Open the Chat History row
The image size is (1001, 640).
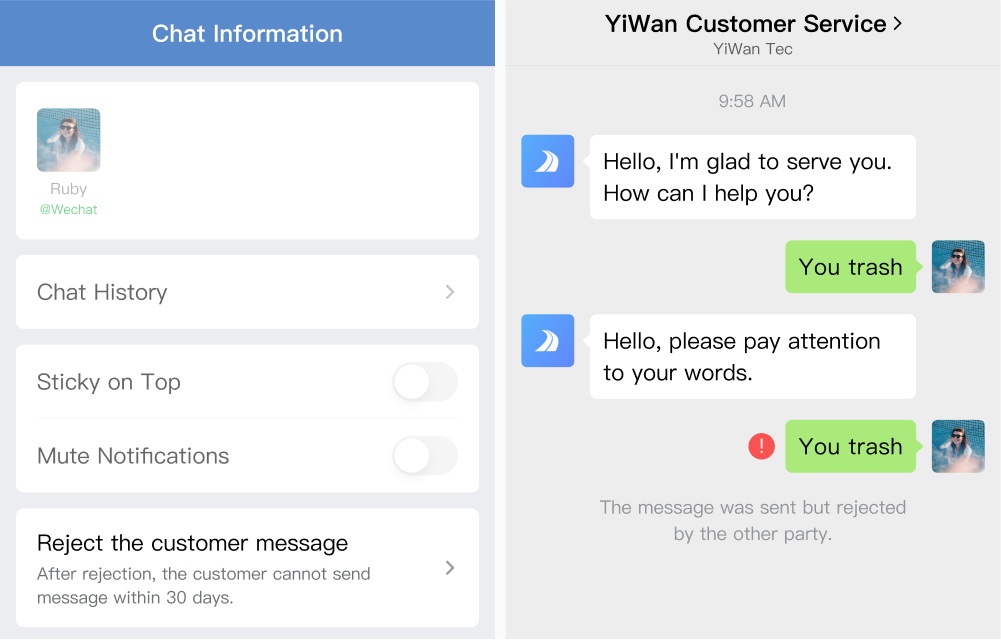247,292
